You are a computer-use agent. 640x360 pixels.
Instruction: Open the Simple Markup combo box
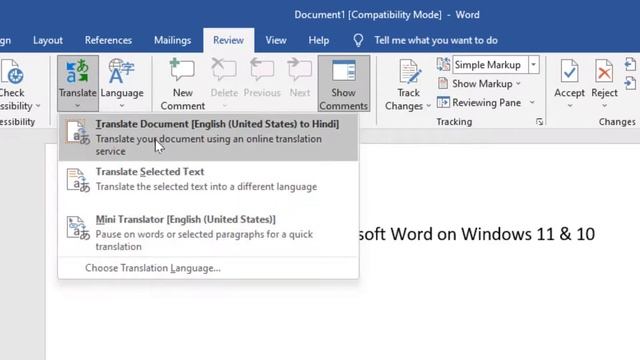pos(496,65)
